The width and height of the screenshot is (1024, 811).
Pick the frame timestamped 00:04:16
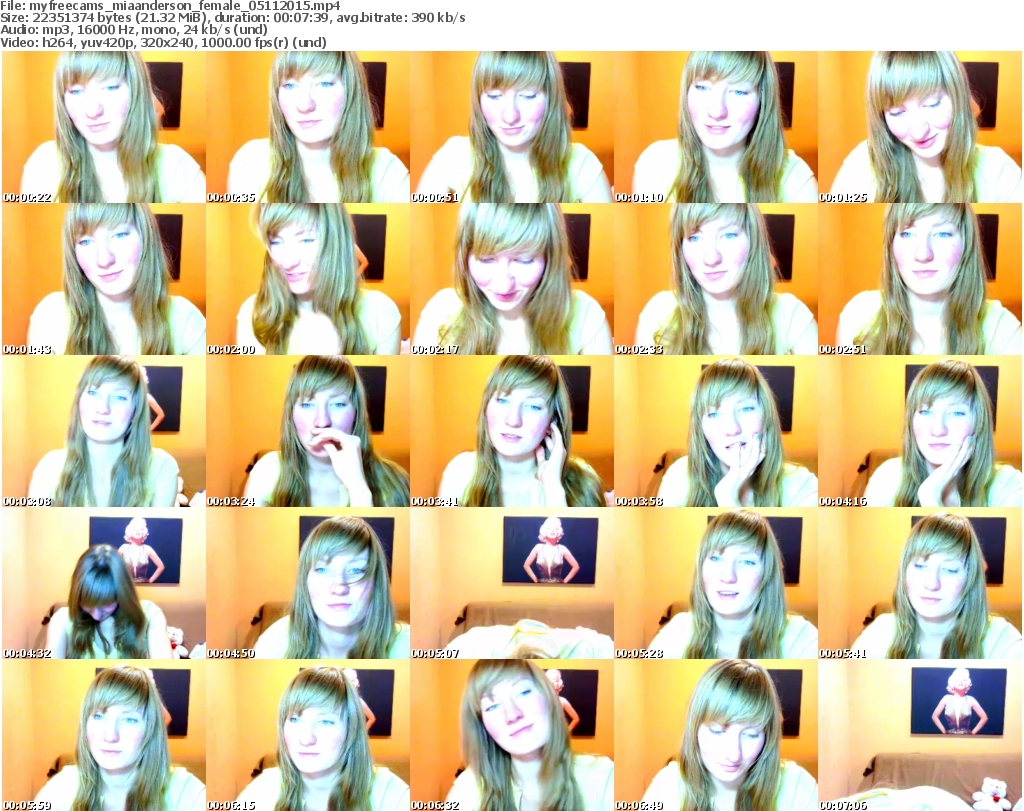pyautogui.click(x=920, y=432)
